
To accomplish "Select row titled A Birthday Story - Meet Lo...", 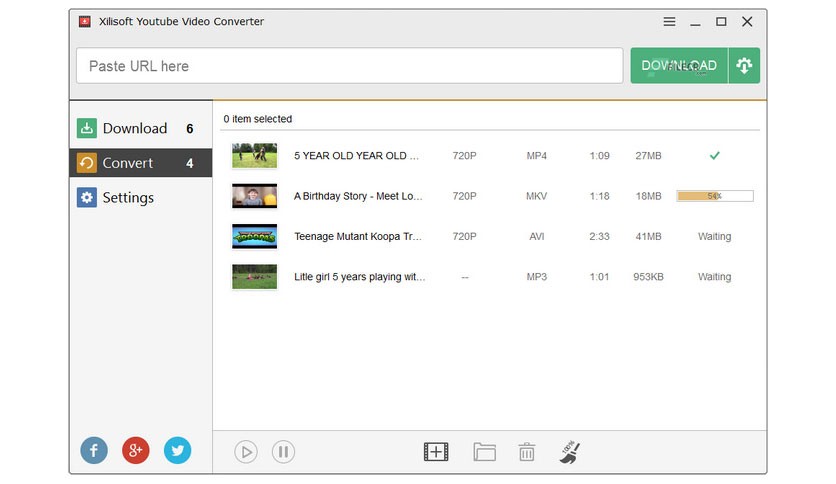I will click(x=358, y=196).
